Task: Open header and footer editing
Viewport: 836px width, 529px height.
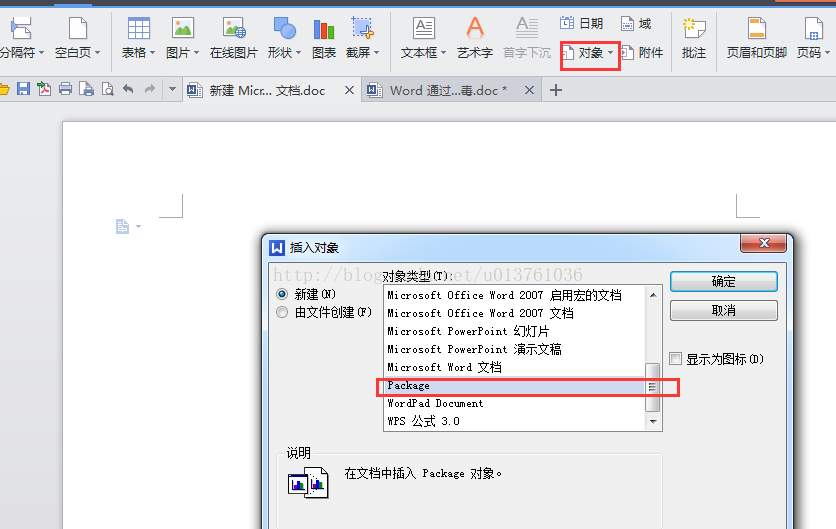Action: click(757, 36)
